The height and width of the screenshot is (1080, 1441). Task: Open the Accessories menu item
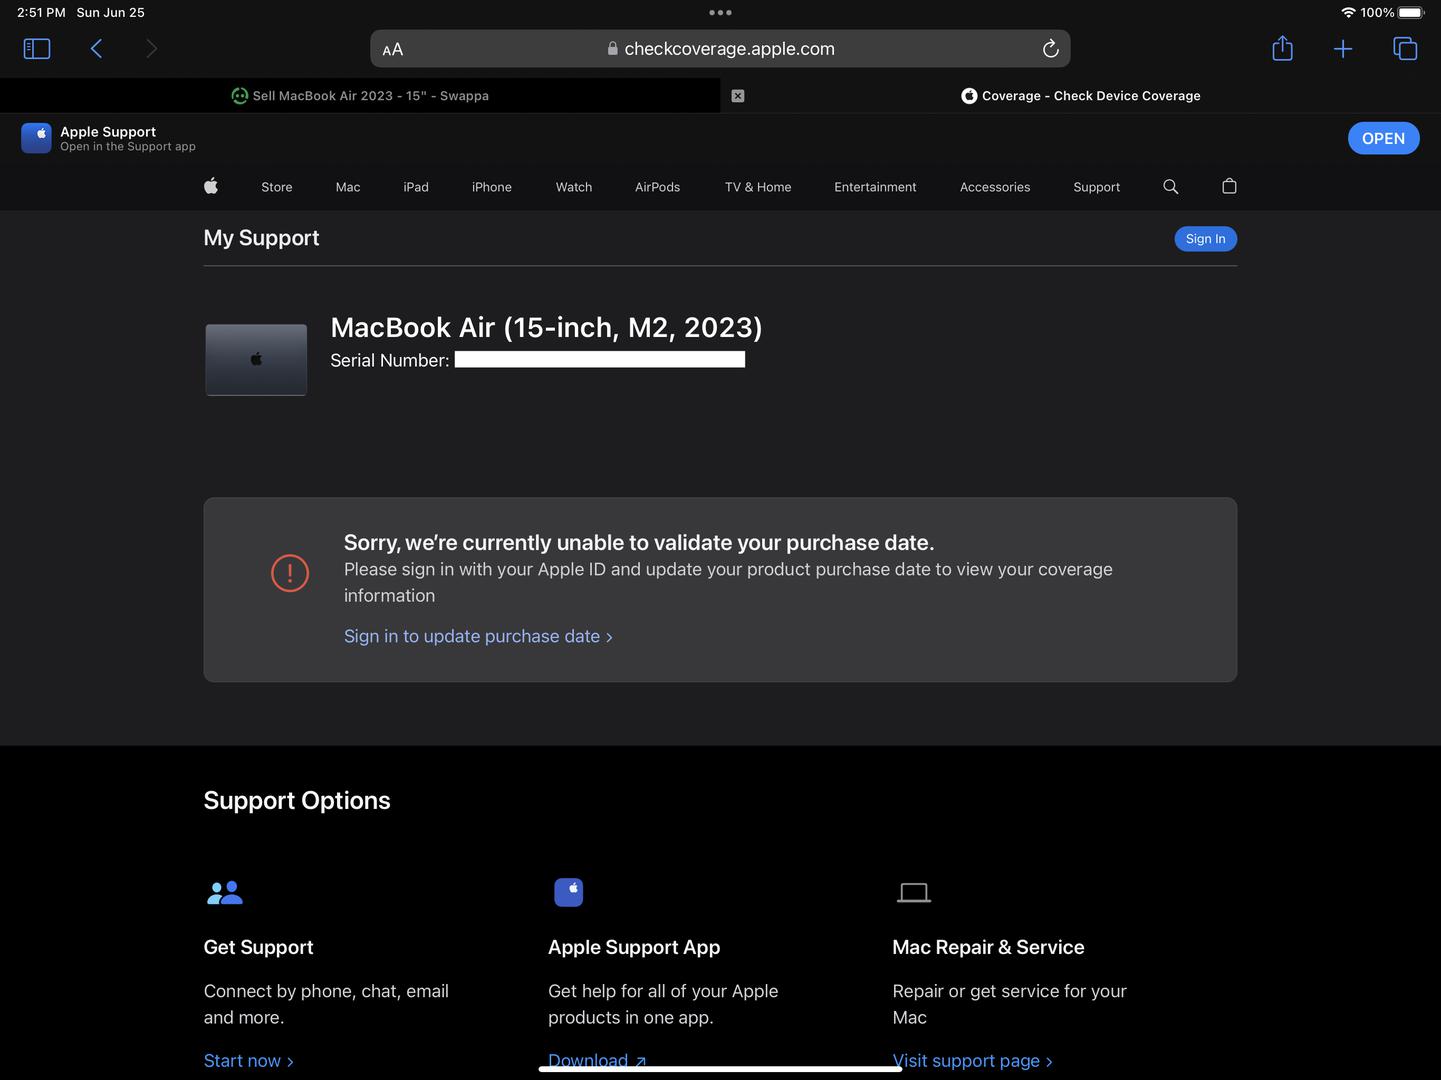(x=995, y=187)
